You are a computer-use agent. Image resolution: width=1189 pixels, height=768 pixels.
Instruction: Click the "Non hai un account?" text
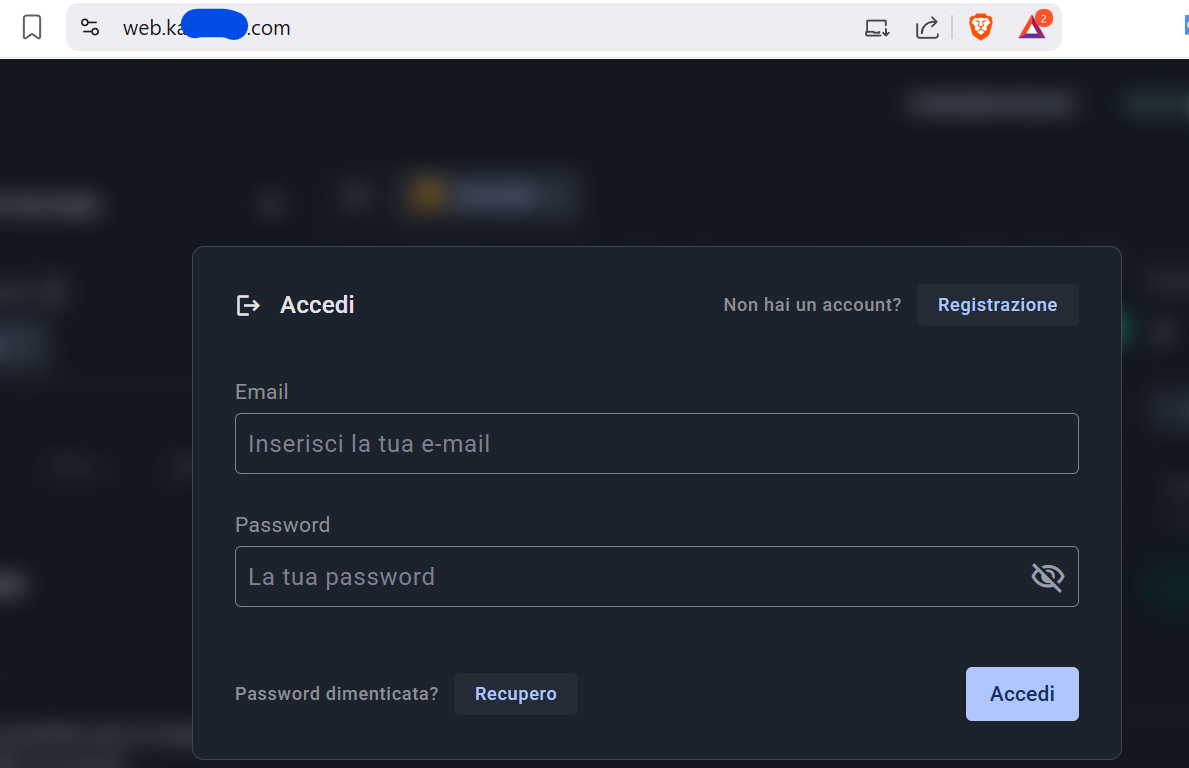point(812,305)
